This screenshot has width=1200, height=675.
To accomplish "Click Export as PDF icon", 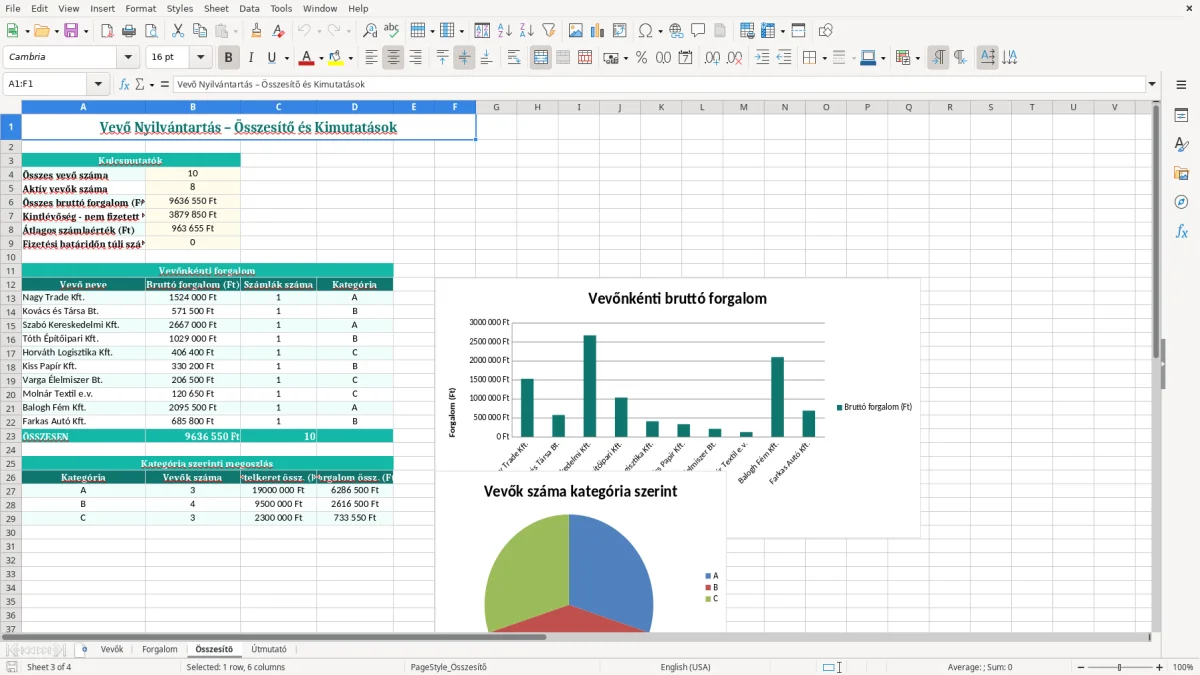I will coord(107,31).
